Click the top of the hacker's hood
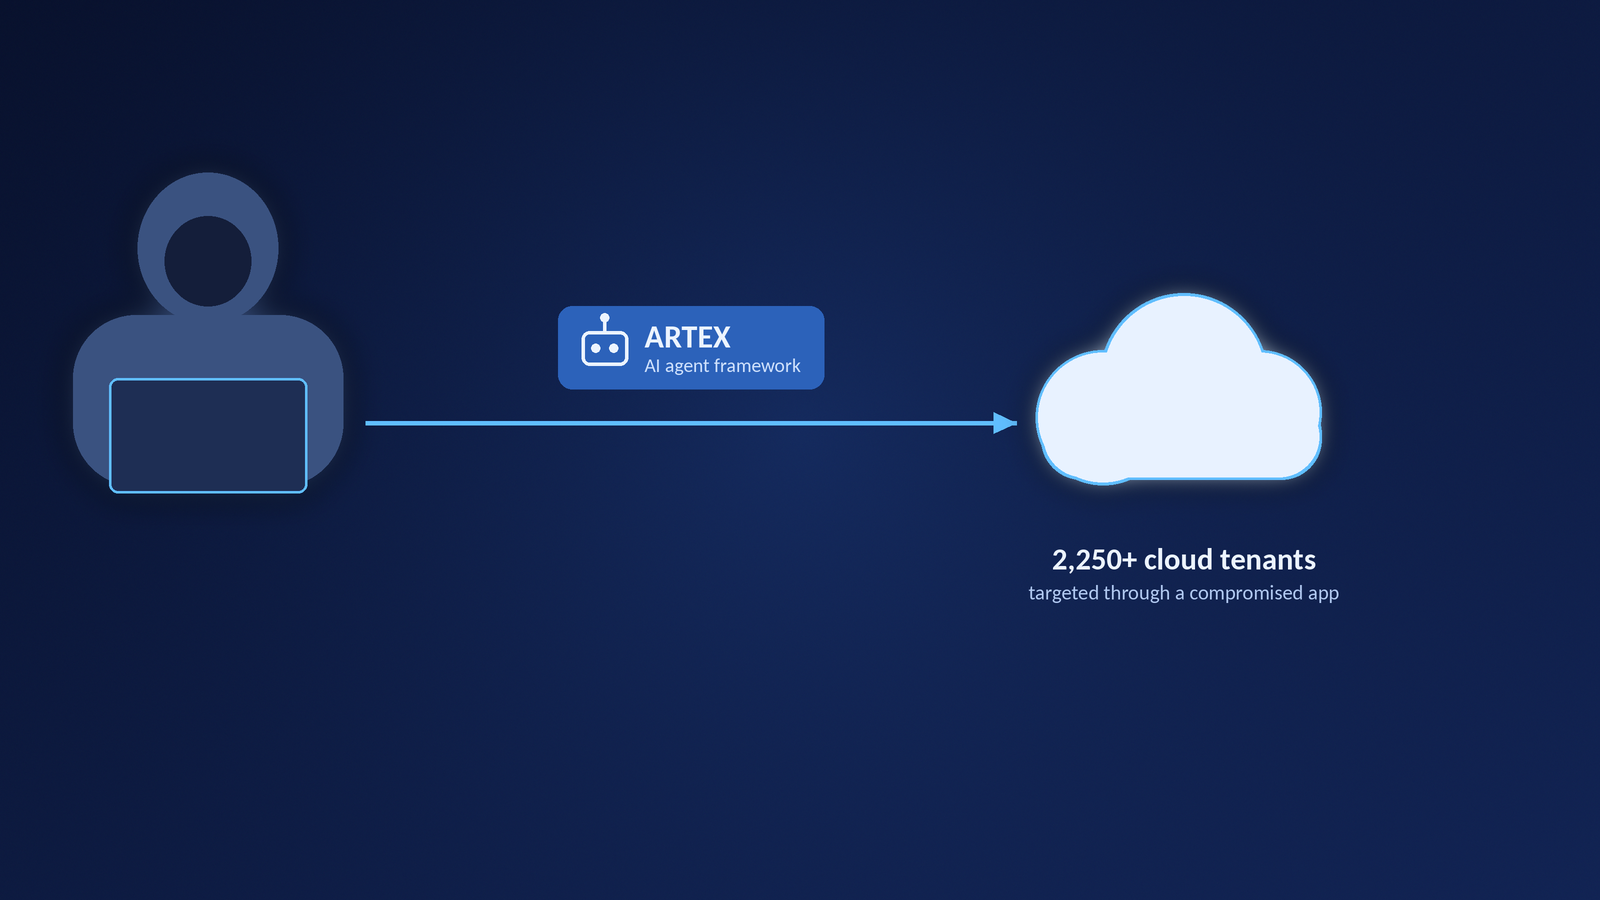The image size is (1600, 900). coord(208,184)
